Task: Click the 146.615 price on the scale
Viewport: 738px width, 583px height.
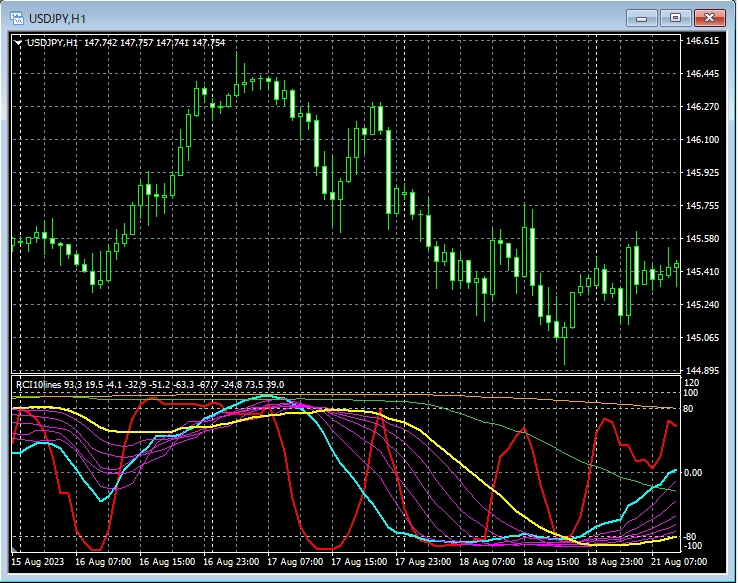Action: point(702,41)
